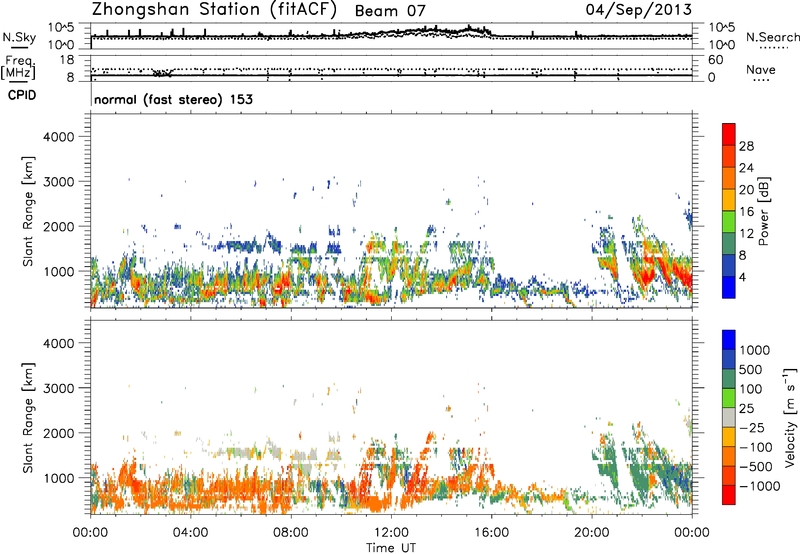Screen dimensions: 800x554
Task: Pick the yellow segment of Power colorbar
Action: (x=729, y=199)
